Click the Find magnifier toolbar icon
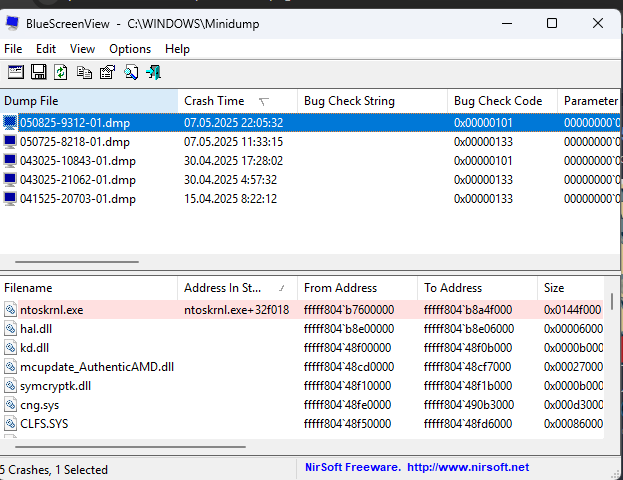Viewport: 623px width, 480px height. 131,72
